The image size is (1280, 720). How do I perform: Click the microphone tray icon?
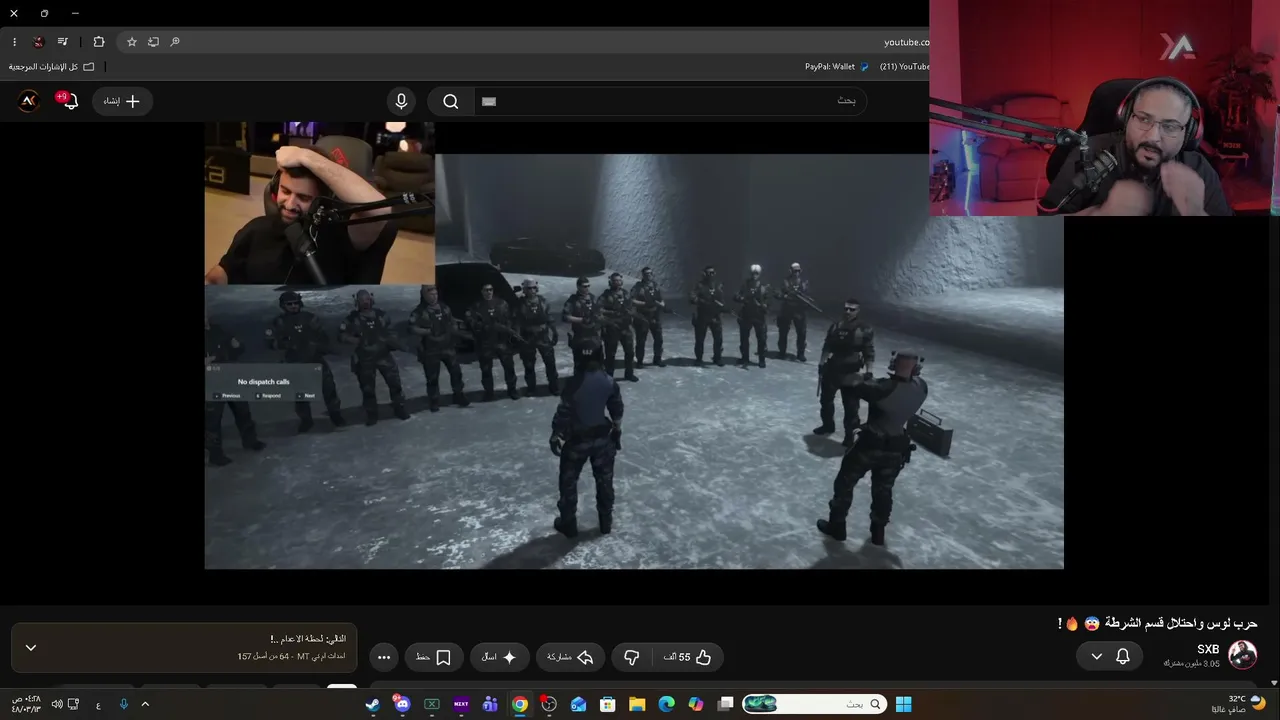point(124,704)
